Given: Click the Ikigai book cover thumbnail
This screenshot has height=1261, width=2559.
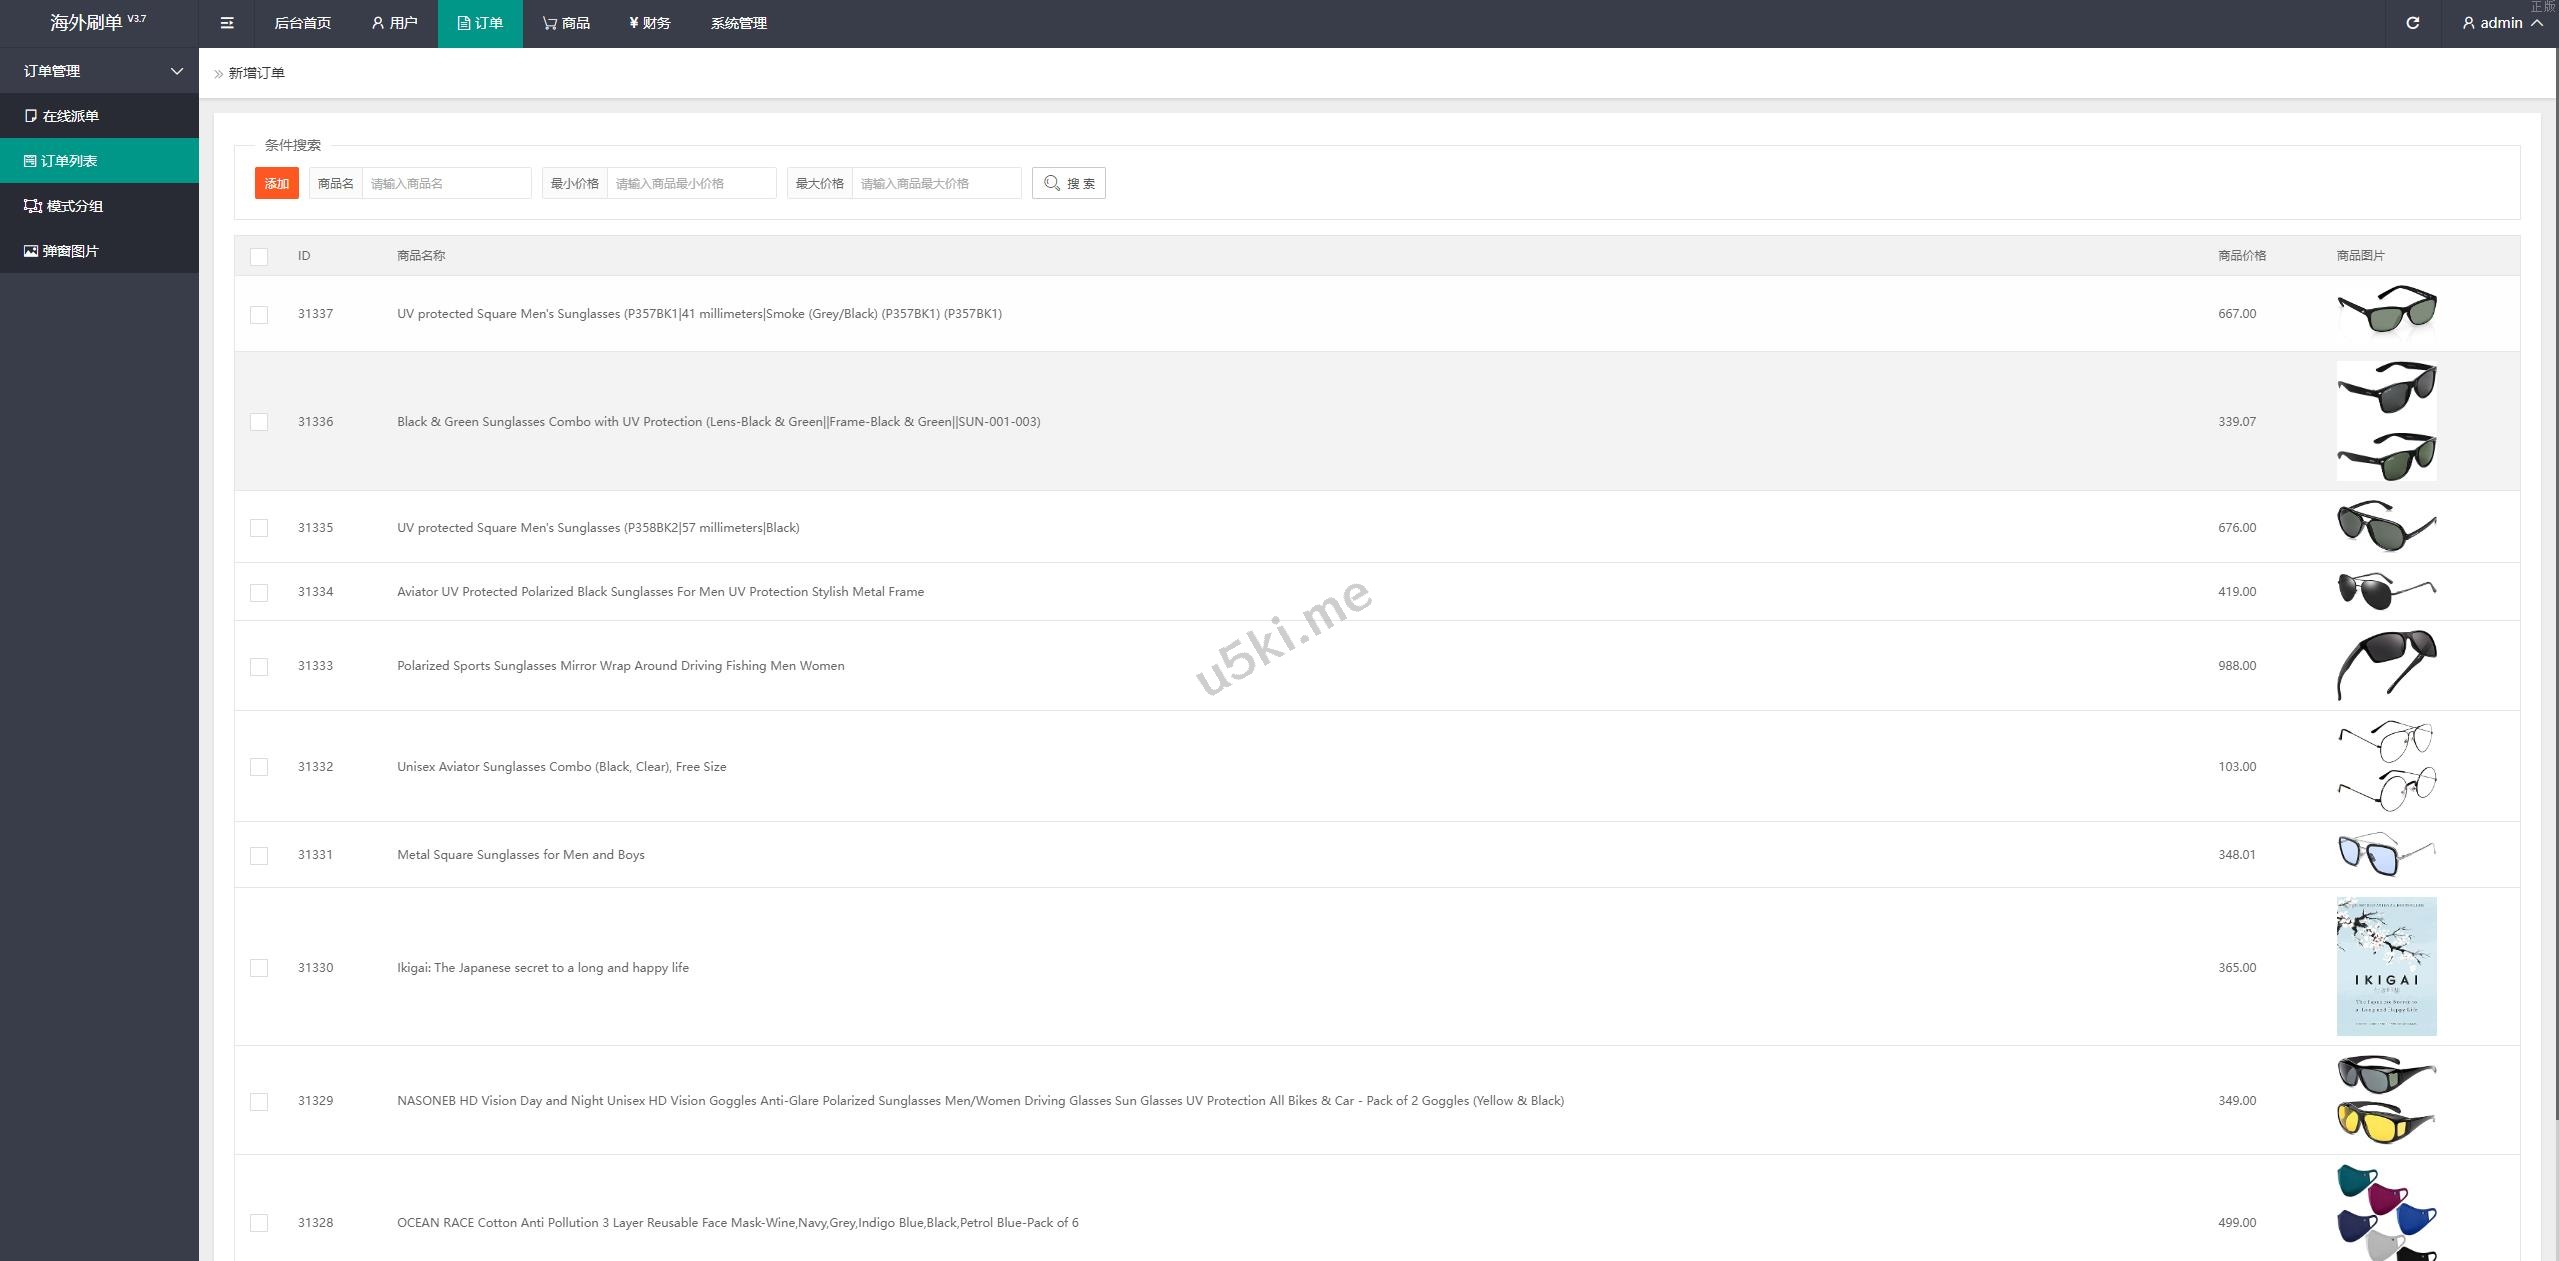Looking at the screenshot, I should coord(2386,966).
